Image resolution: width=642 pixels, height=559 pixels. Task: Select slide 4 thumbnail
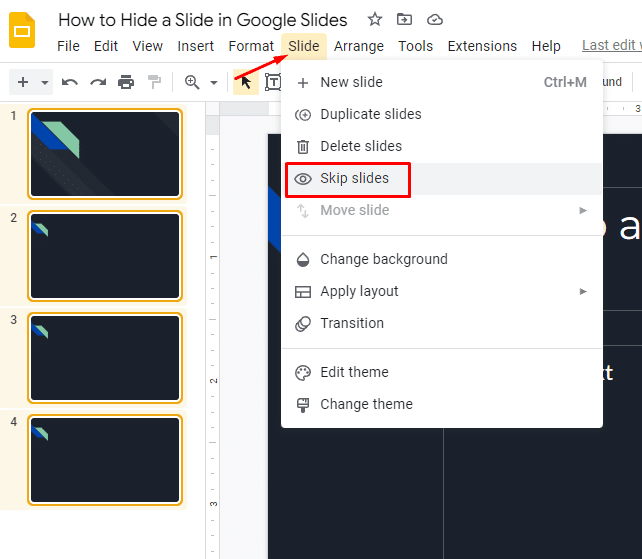point(105,460)
